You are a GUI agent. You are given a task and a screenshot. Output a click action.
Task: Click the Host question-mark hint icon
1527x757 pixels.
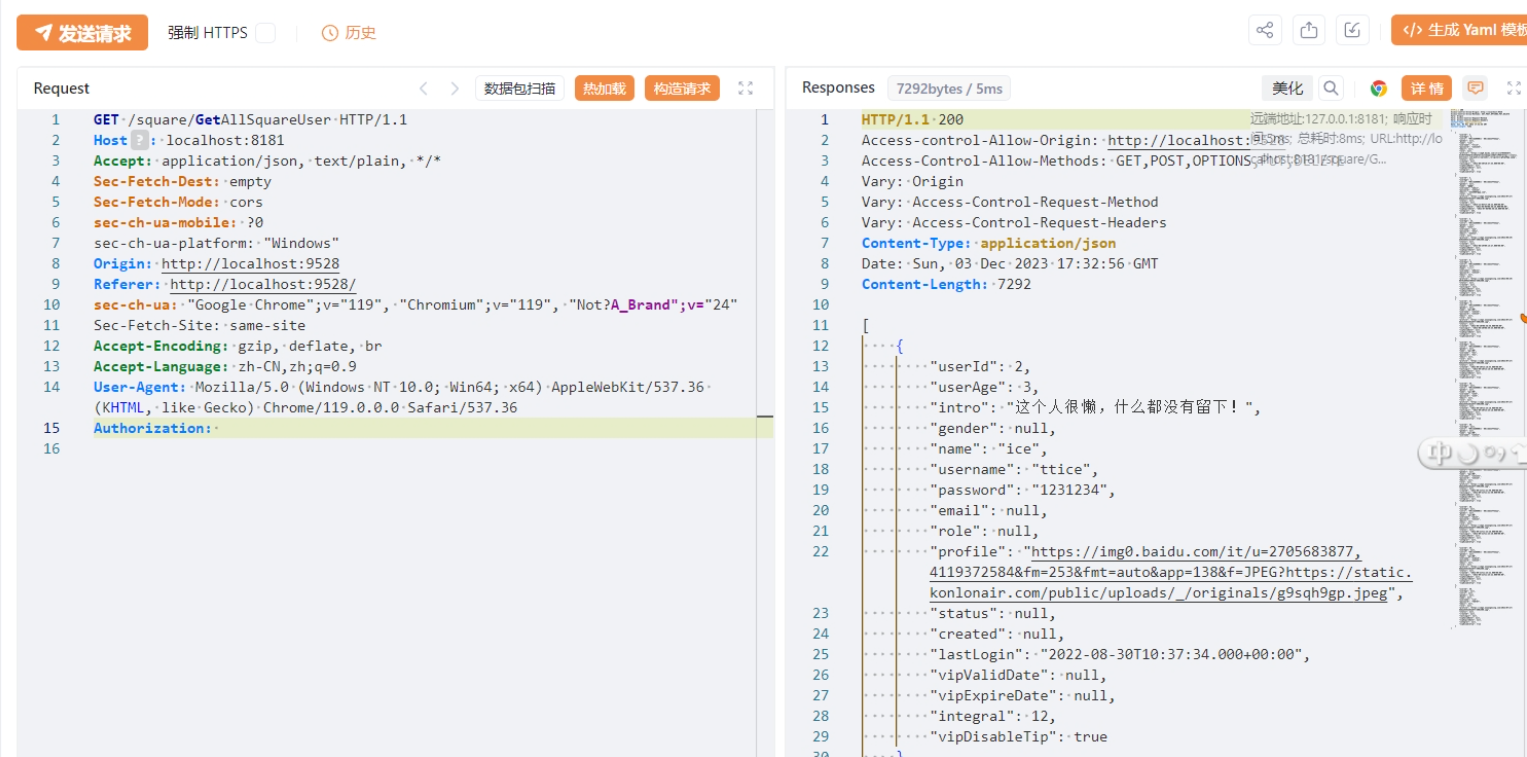coord(140,140)
